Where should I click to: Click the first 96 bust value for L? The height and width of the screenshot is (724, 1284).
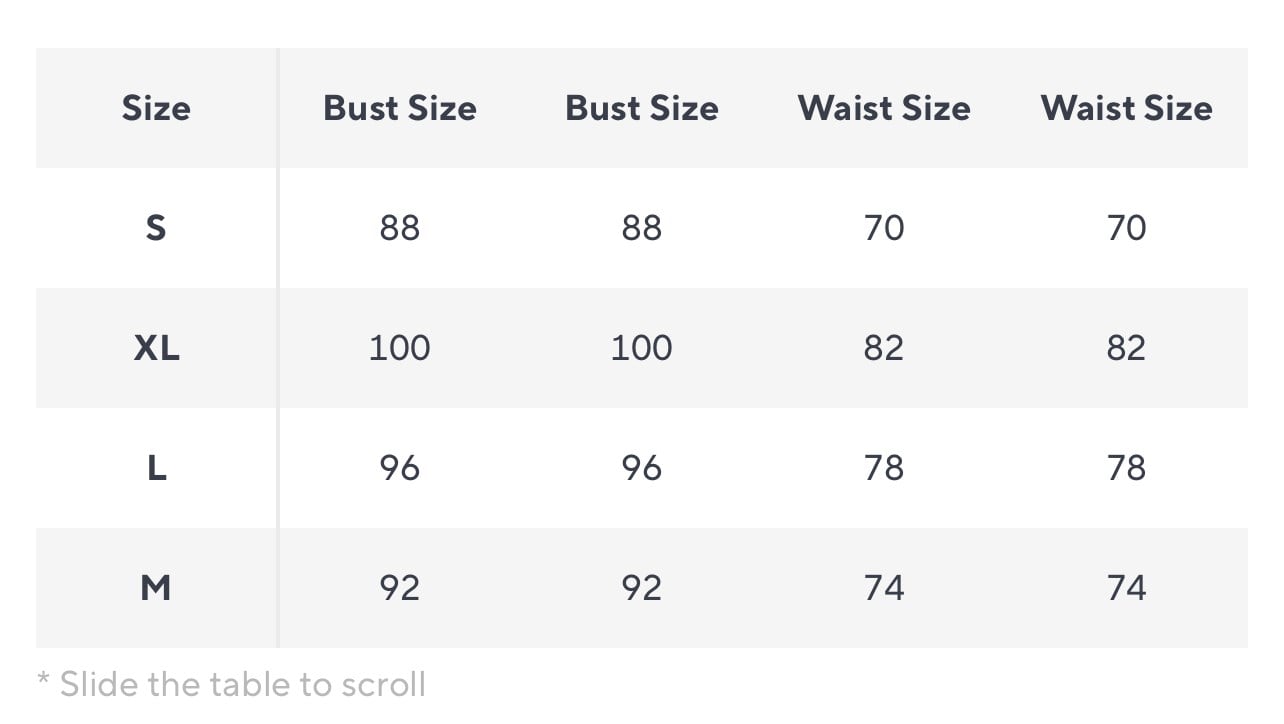[399, 468]
